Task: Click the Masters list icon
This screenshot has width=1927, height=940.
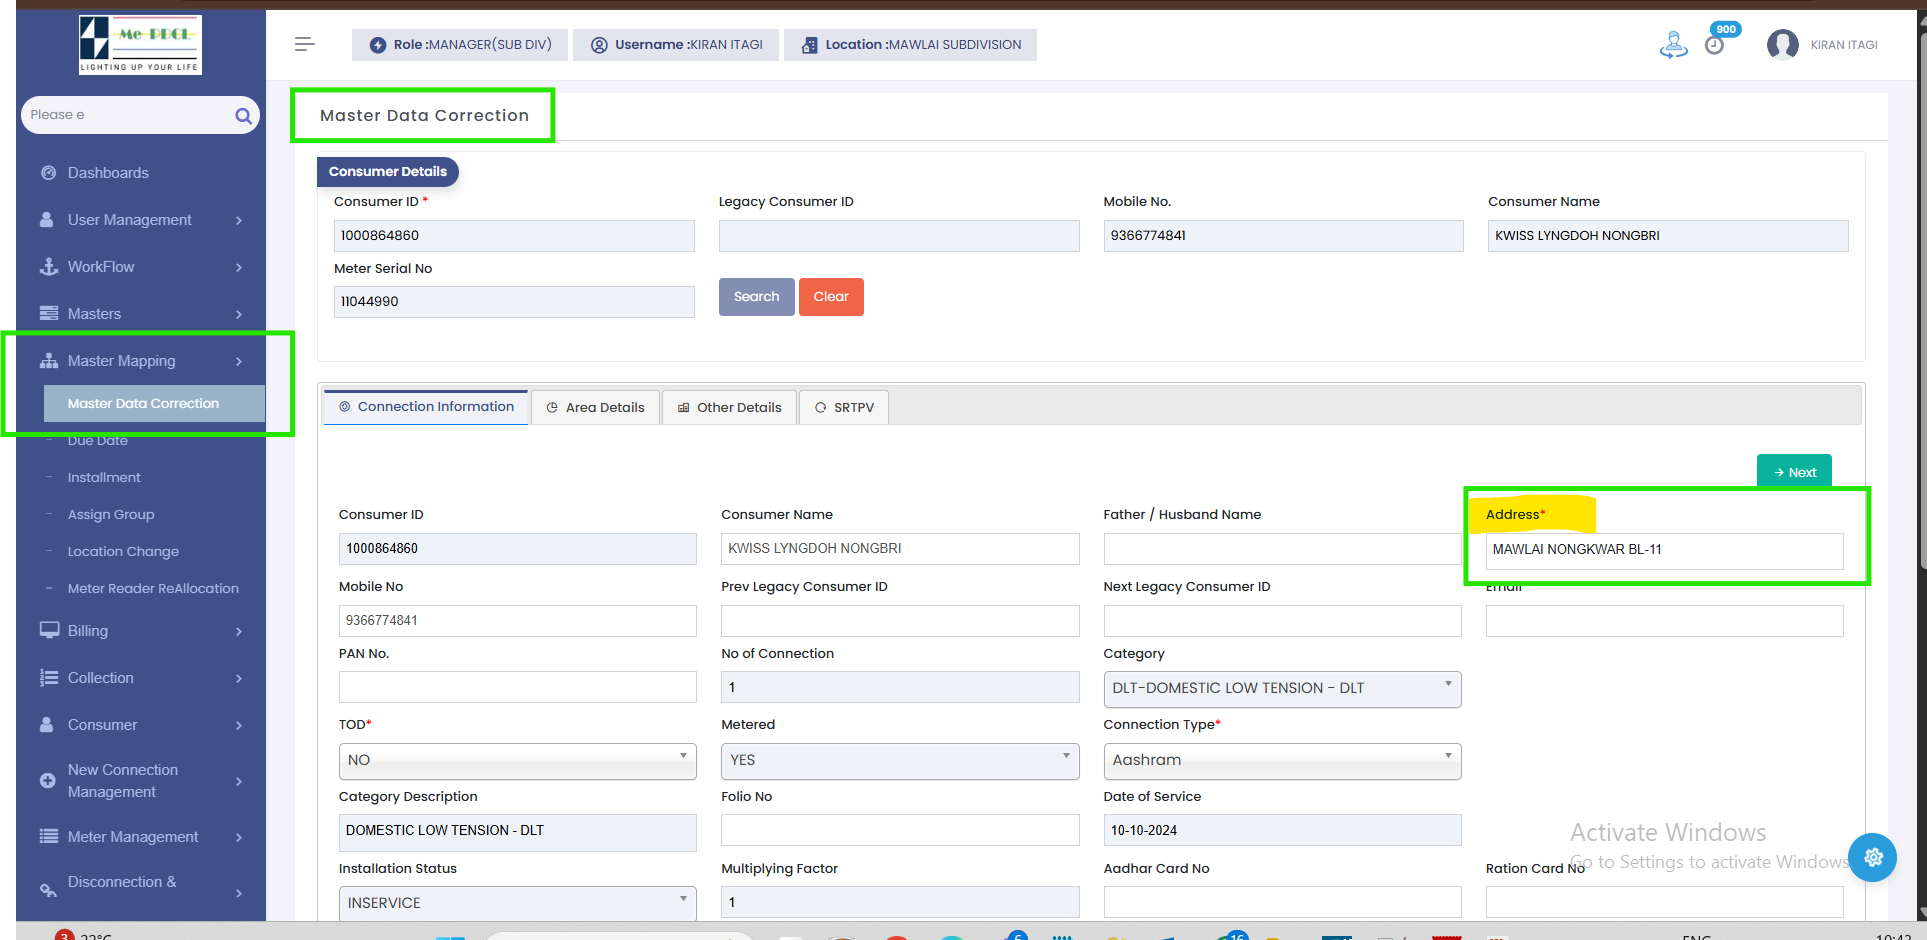Action: tap(48, 314)
